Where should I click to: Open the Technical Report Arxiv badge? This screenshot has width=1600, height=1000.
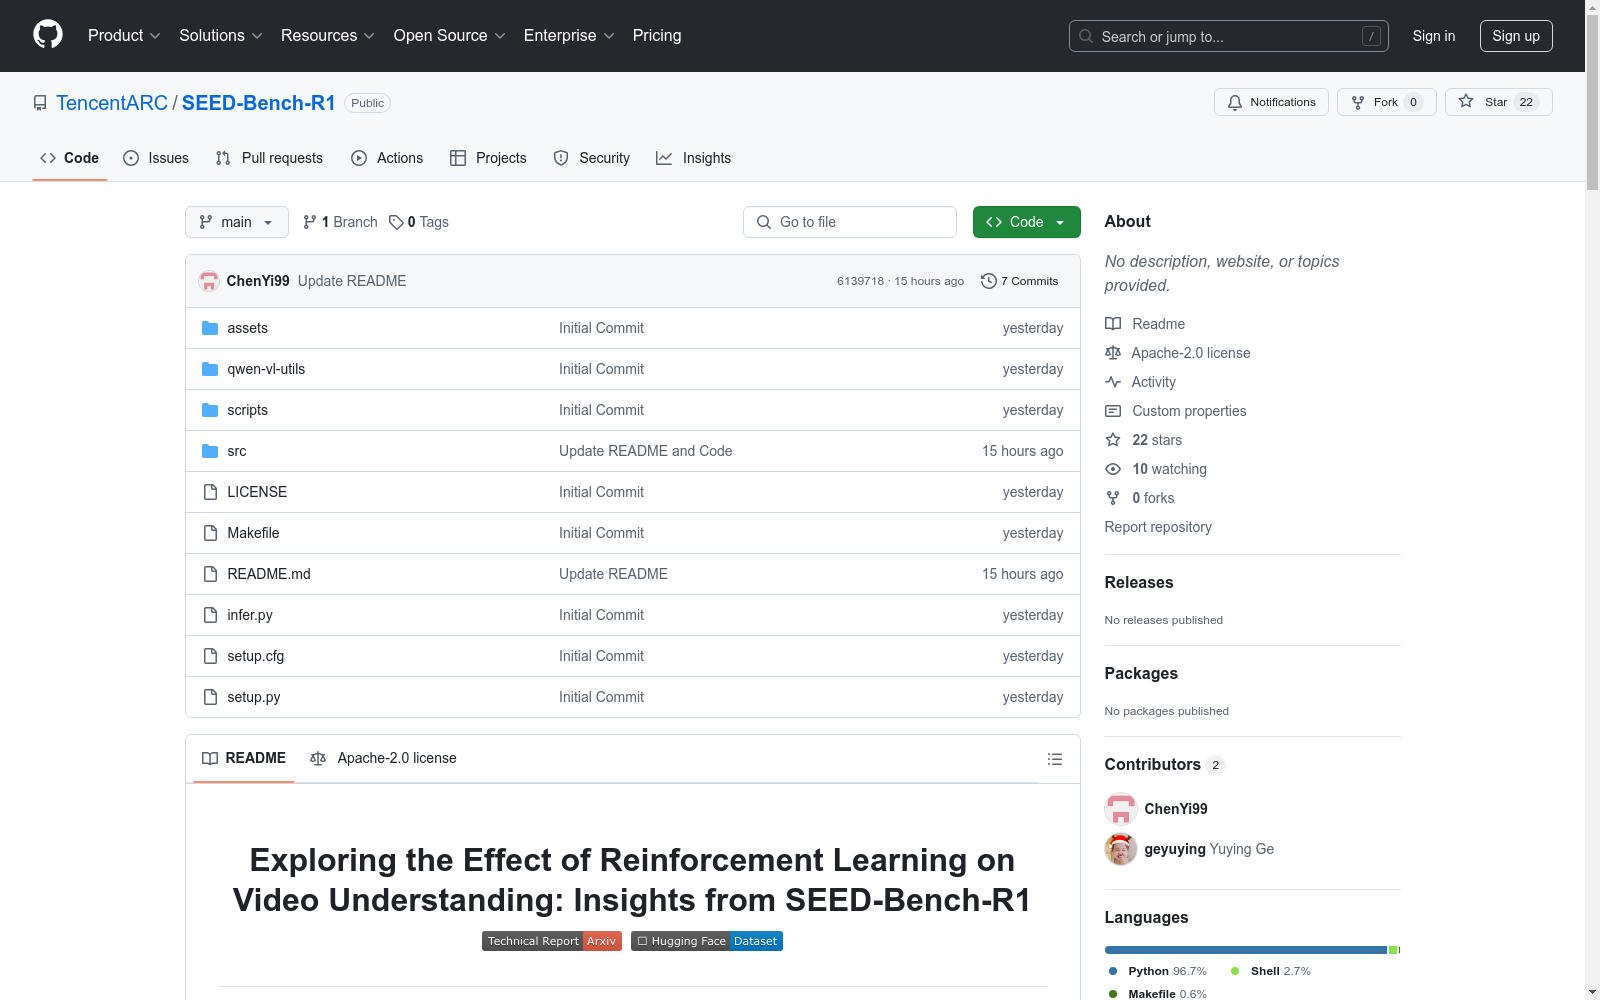[552, 941]
